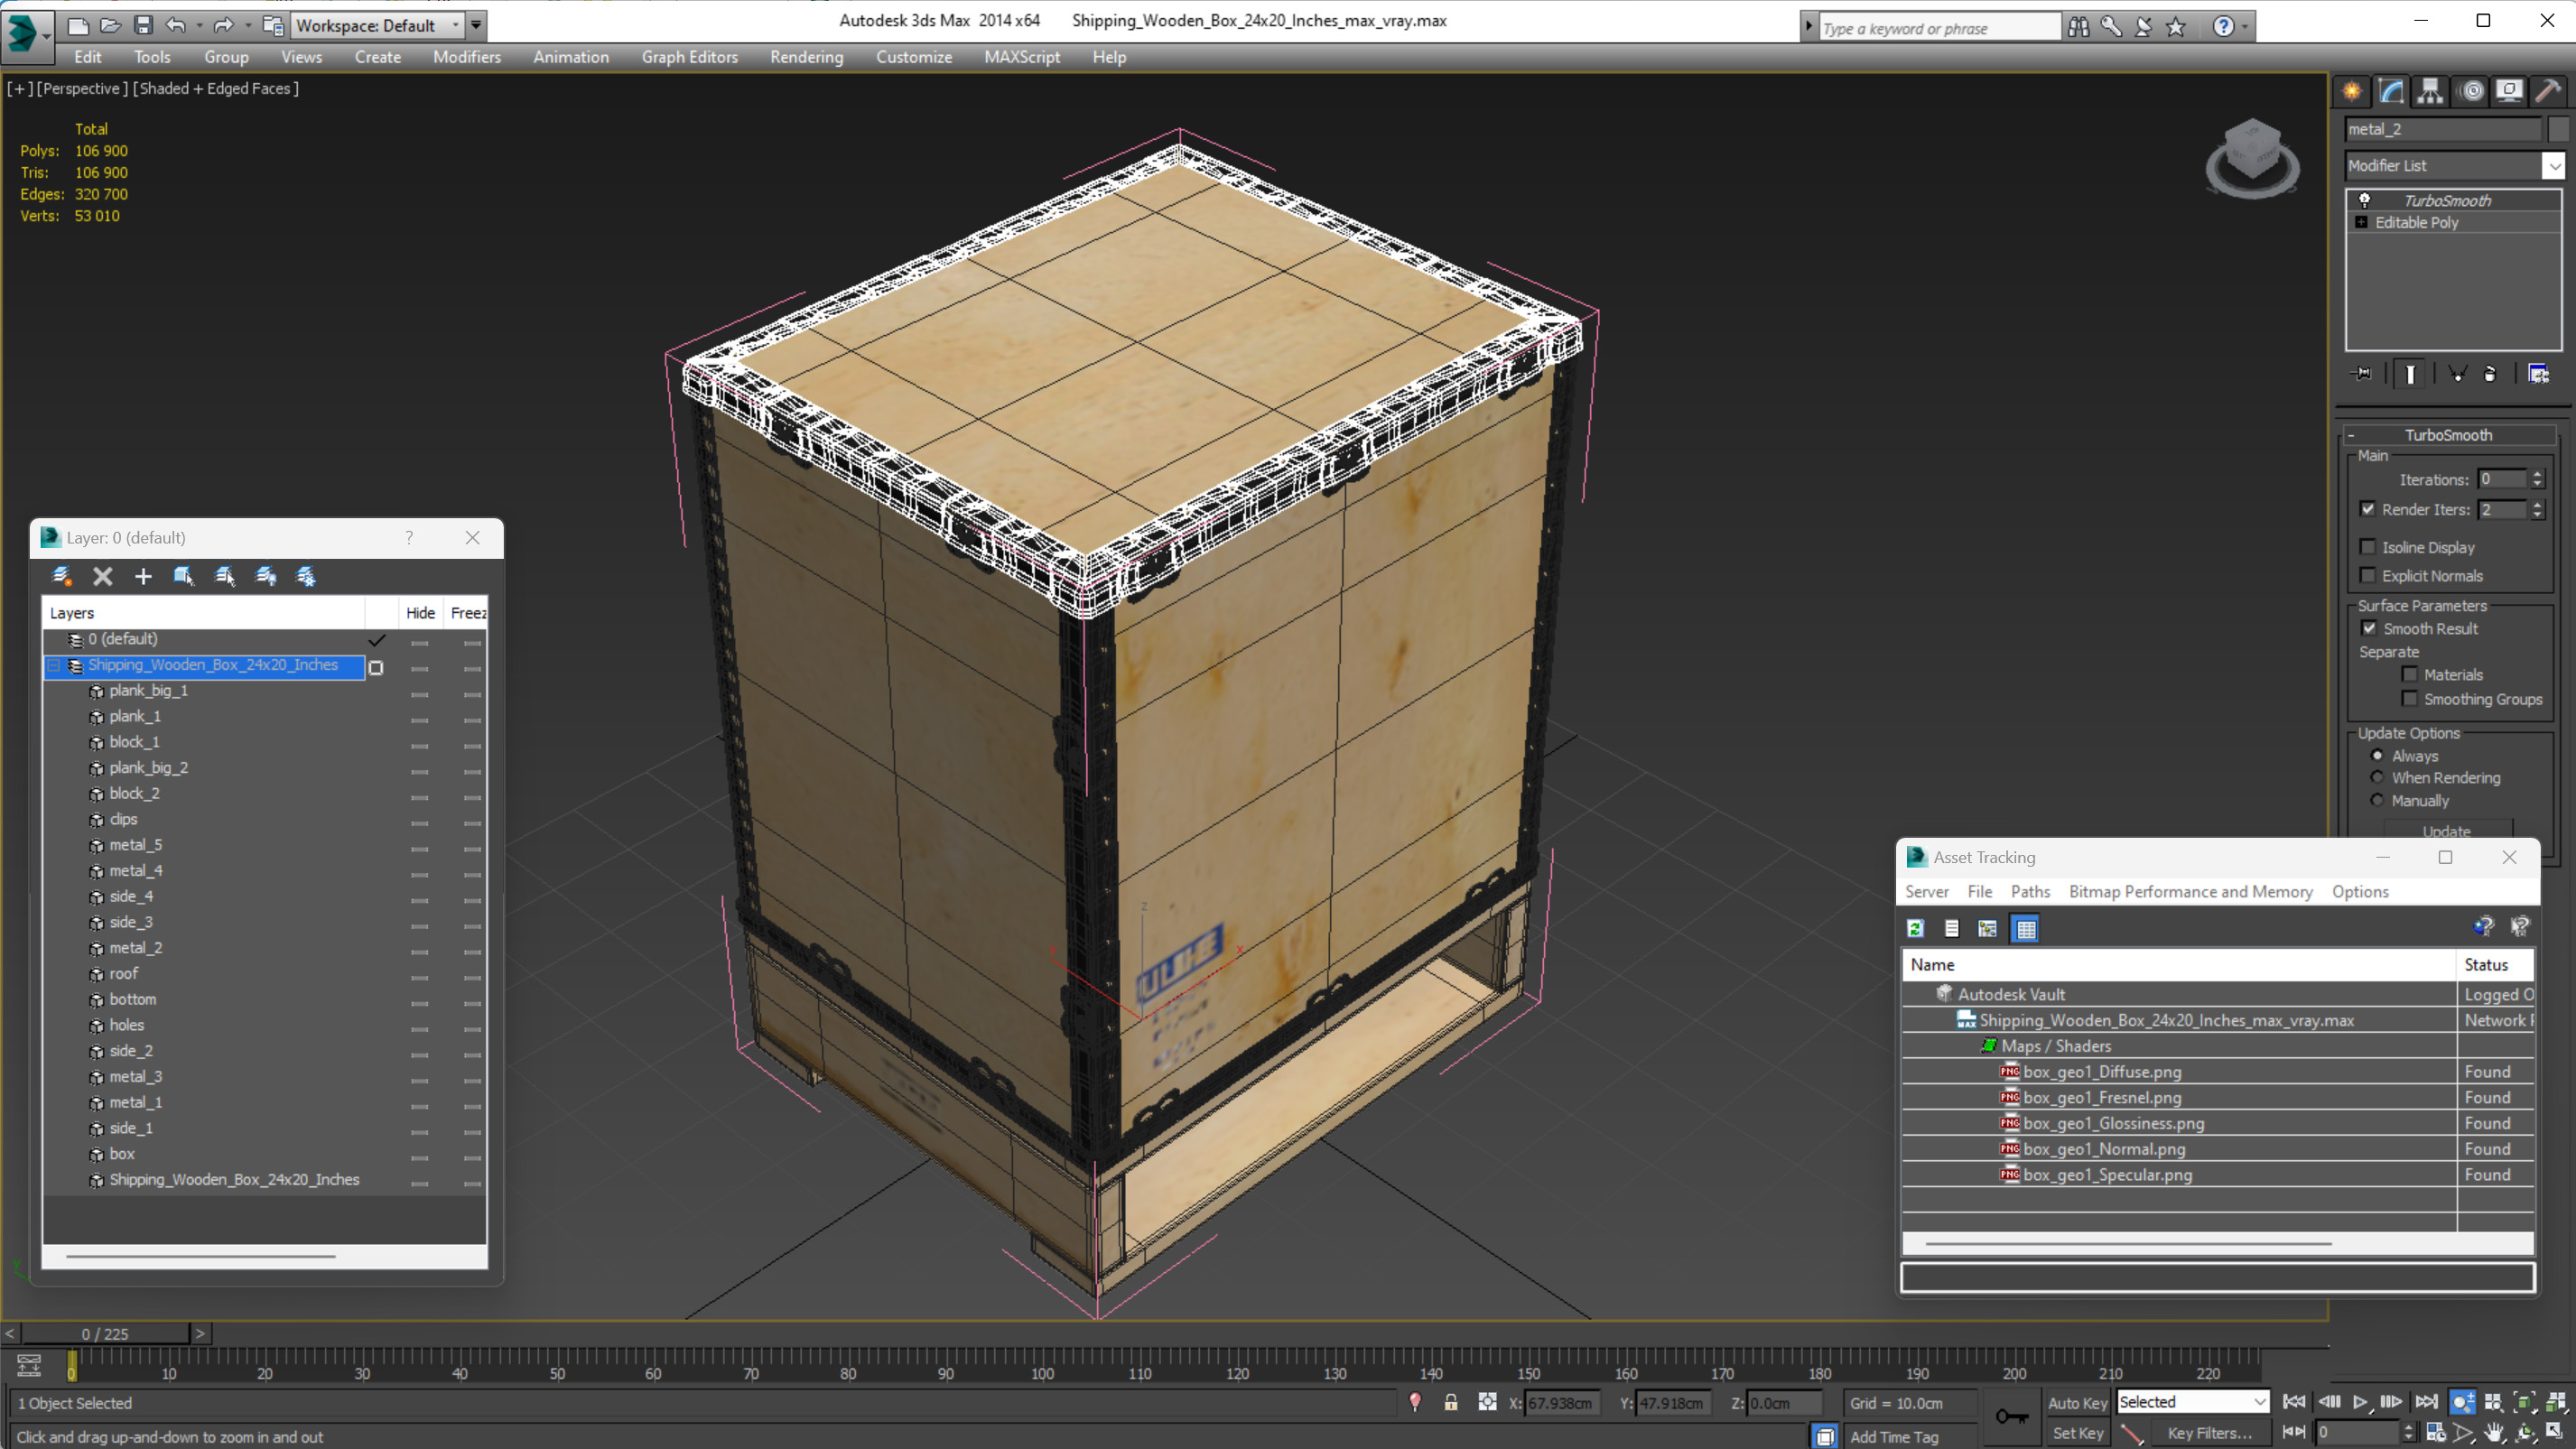
Task: Click the Set Keys large key icon
Action: [x=2011, y=1417]
